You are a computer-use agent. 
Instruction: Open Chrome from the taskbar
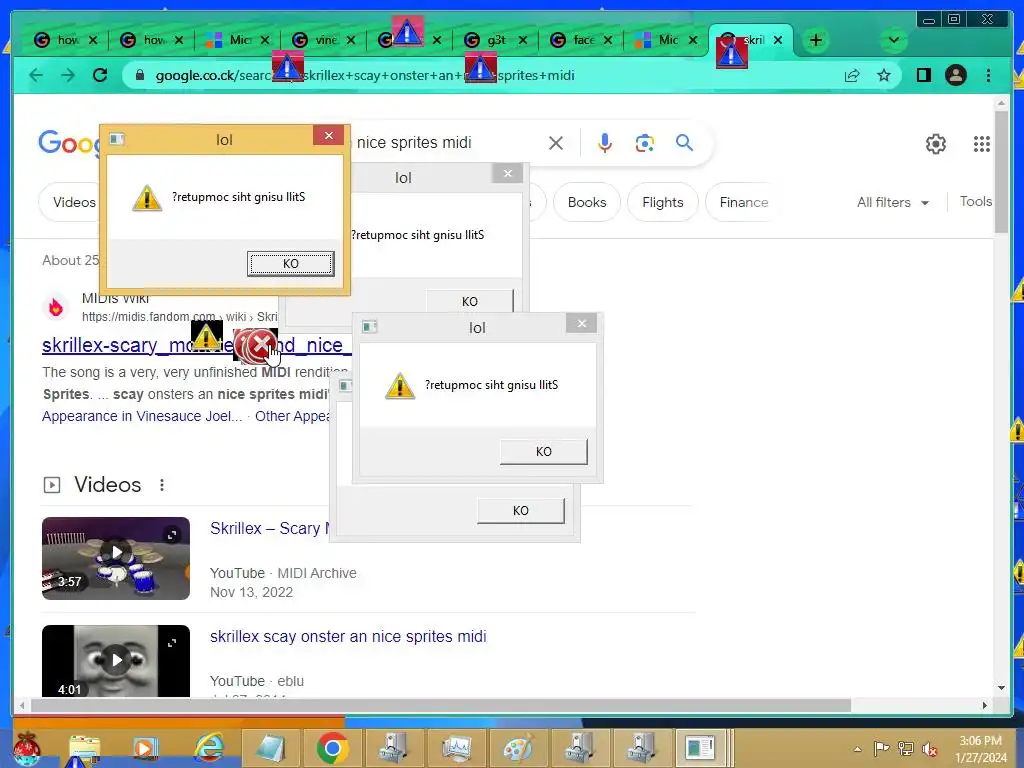332,748
